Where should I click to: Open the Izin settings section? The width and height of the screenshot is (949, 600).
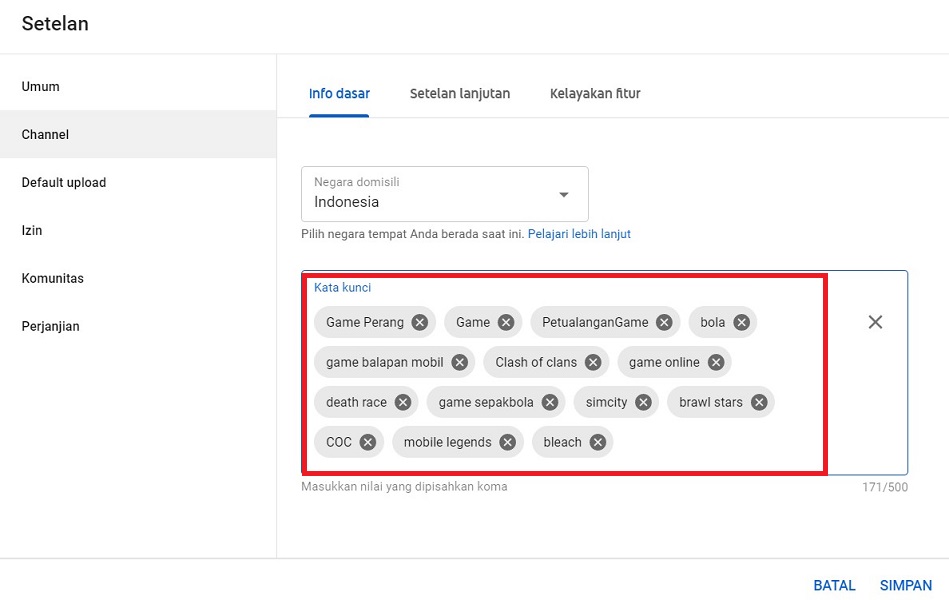(138, 230)
